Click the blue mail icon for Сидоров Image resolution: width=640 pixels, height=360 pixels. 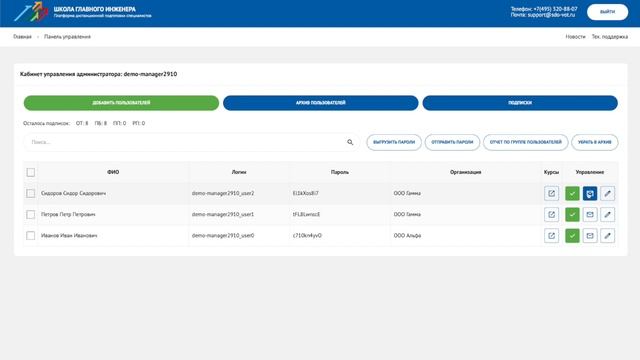click(590, 193)
